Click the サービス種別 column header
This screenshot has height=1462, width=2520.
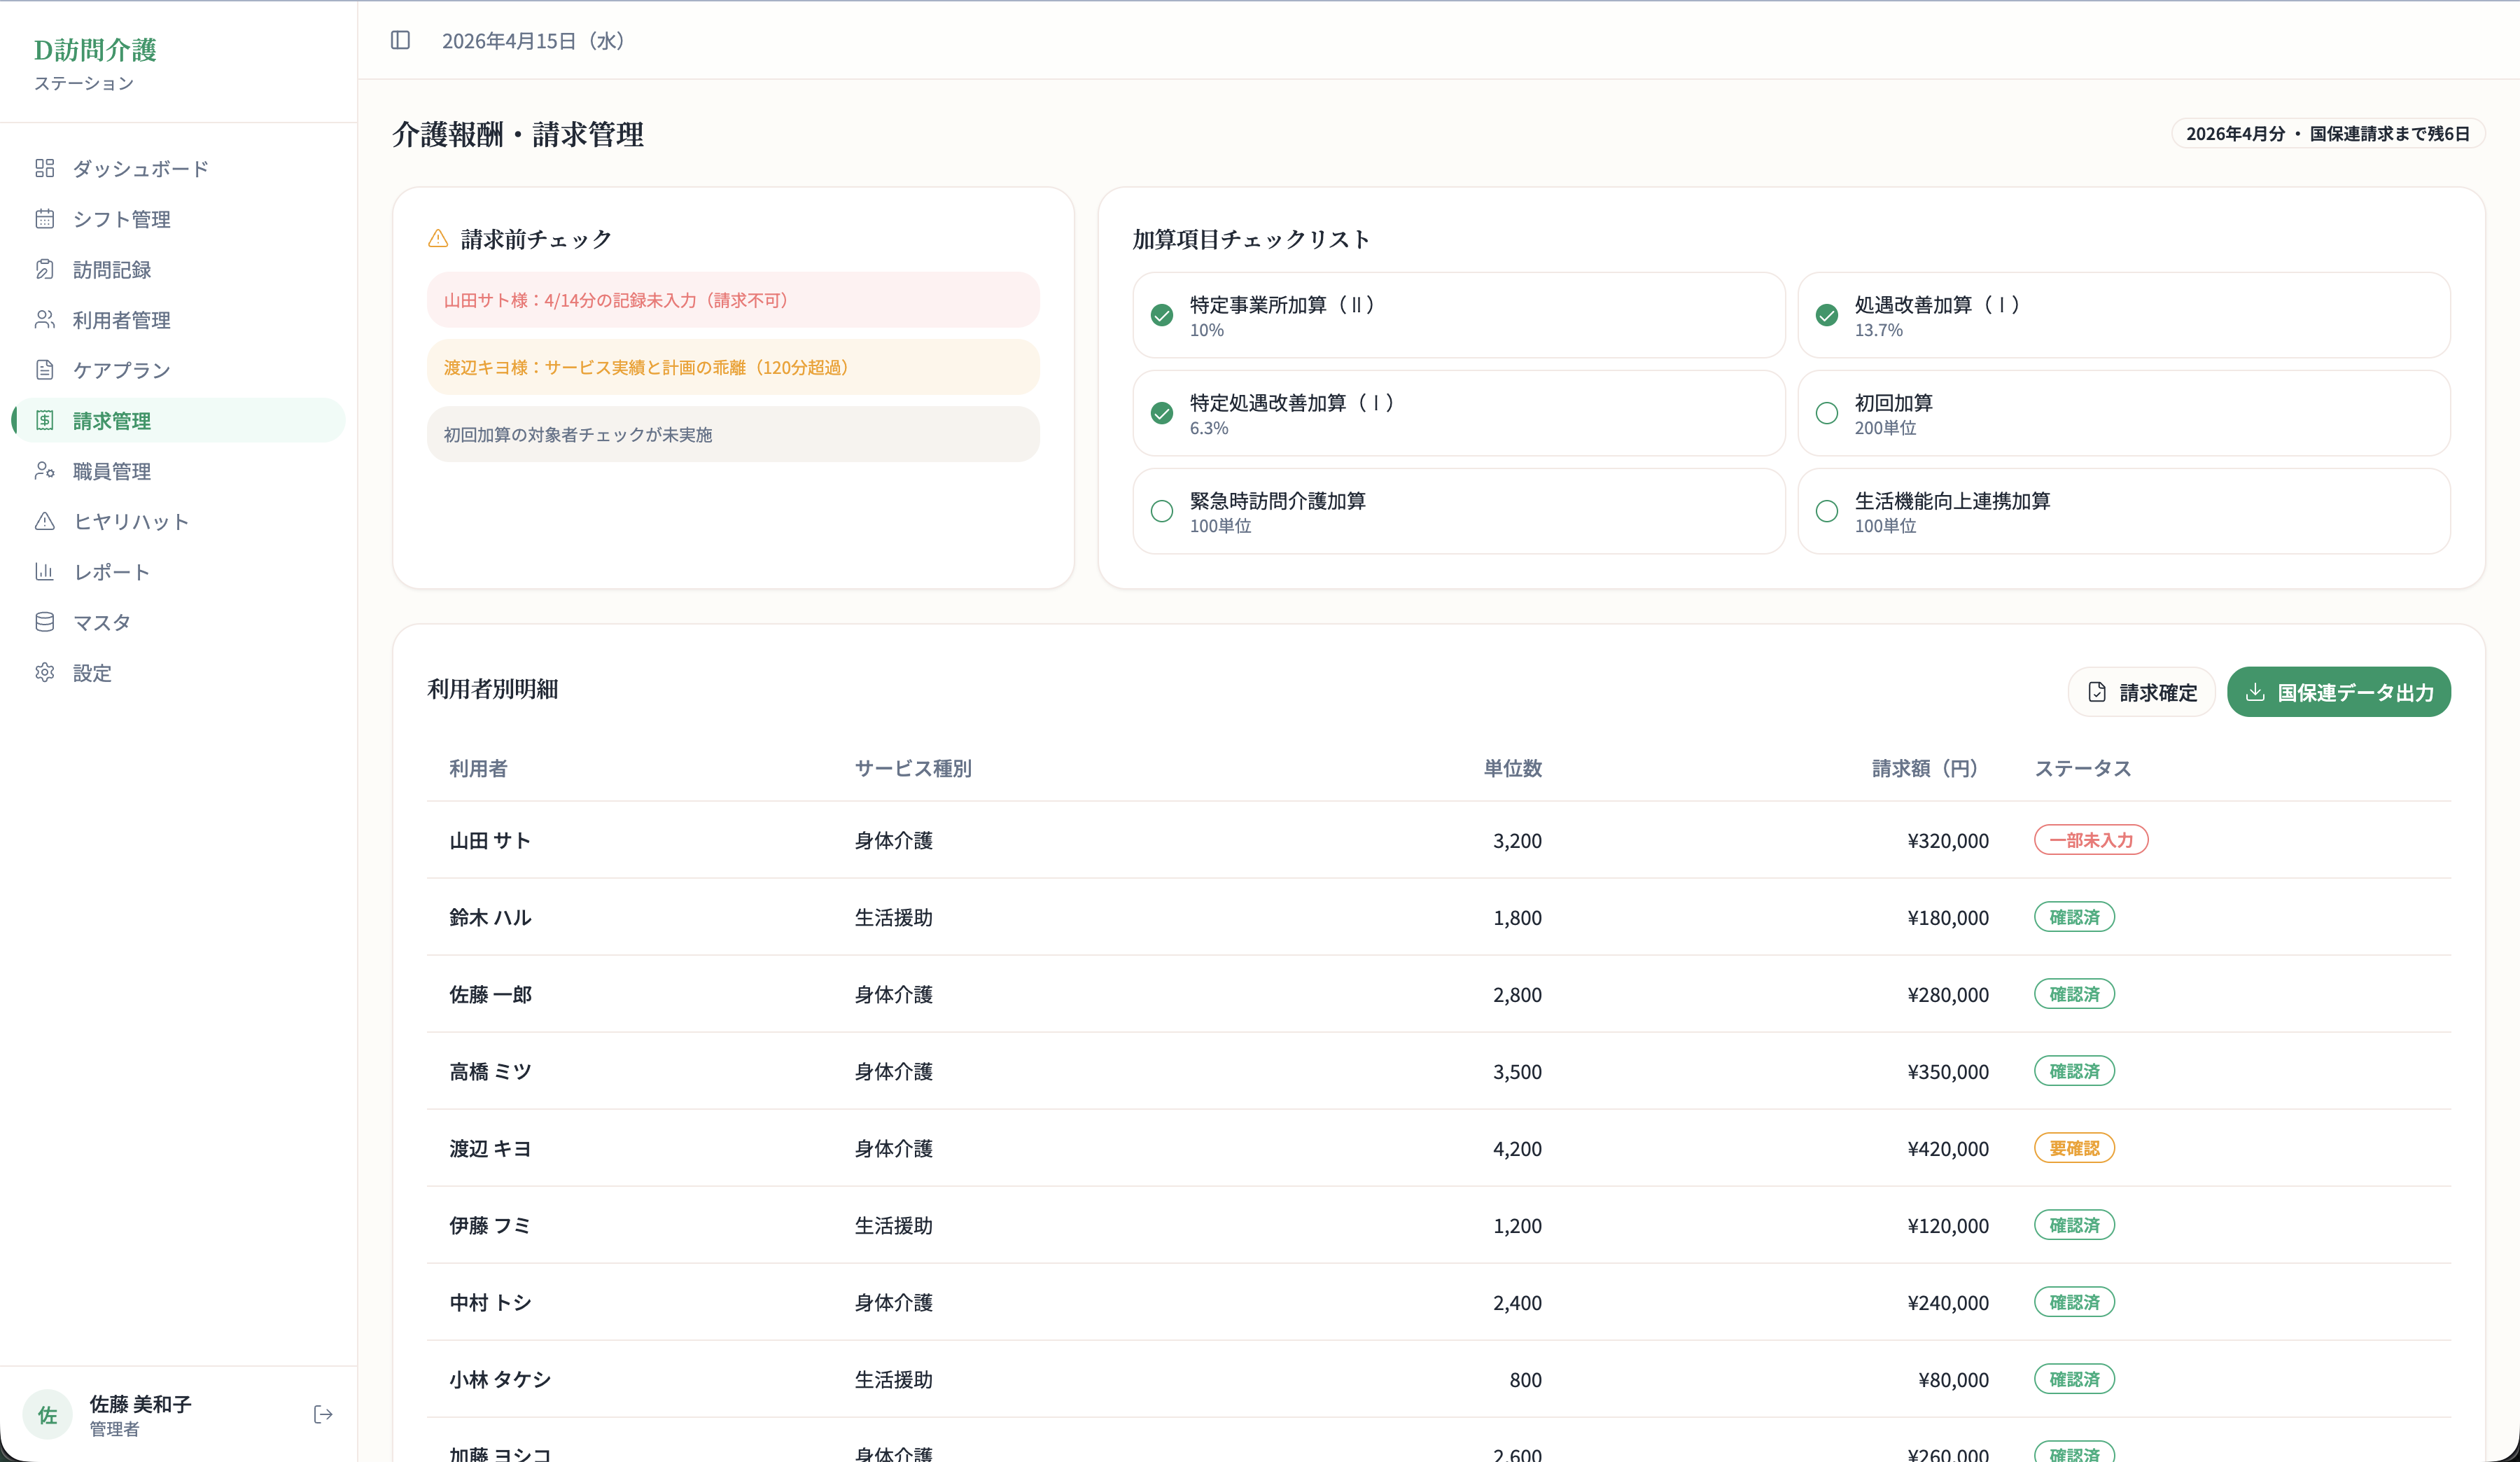click(913, 768)
